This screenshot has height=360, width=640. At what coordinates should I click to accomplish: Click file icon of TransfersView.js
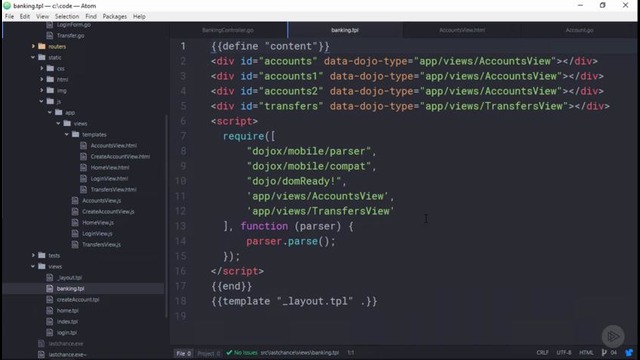point(75,244)
